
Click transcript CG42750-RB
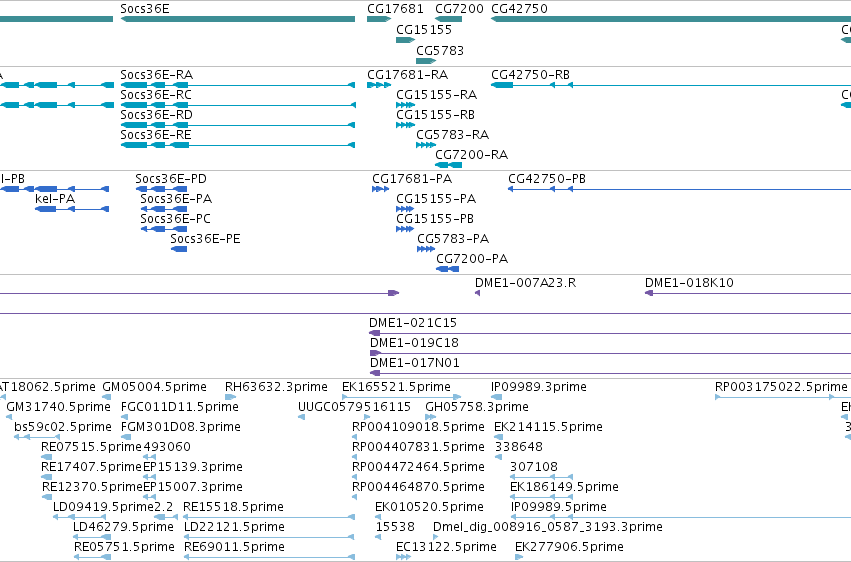531,75
